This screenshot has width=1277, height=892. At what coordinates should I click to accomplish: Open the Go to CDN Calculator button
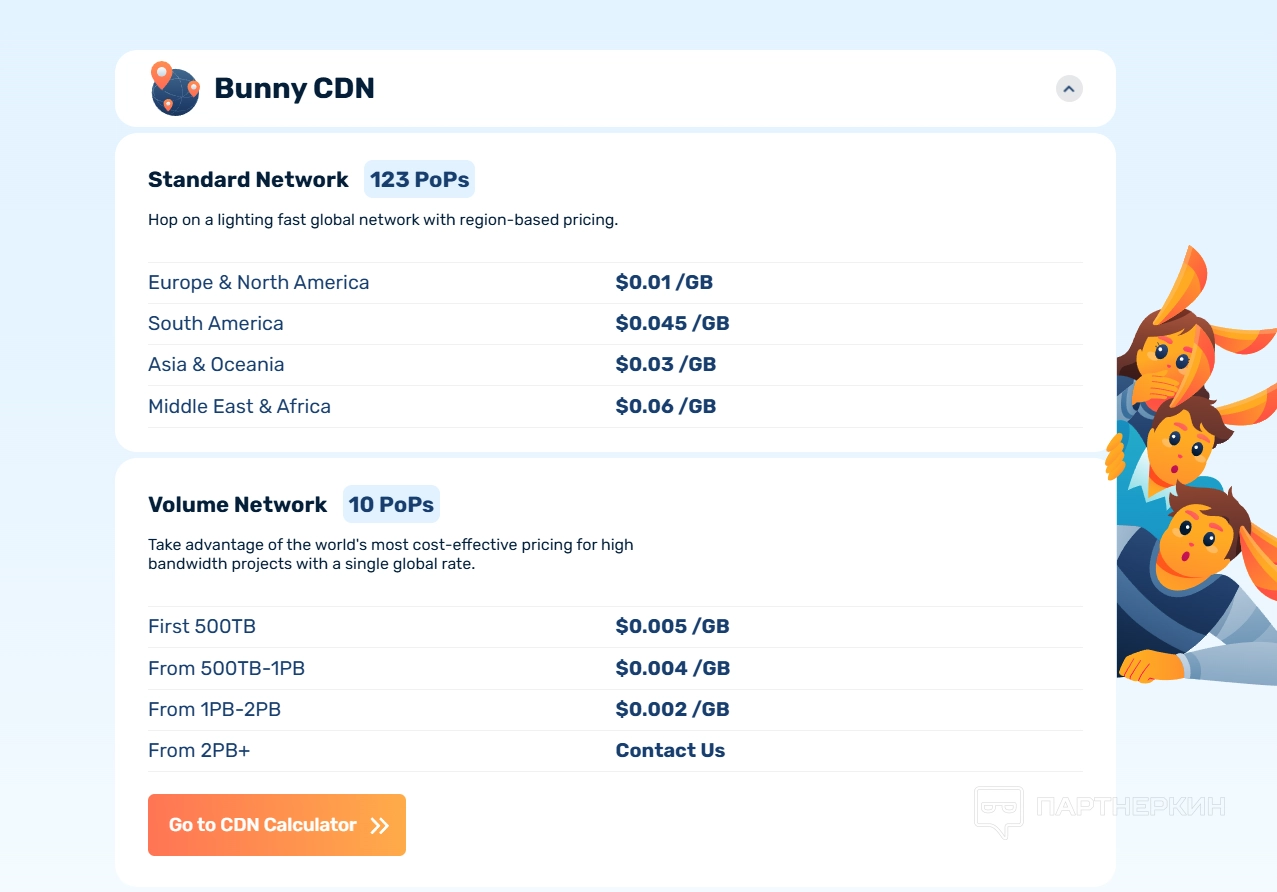pos(277,825)
